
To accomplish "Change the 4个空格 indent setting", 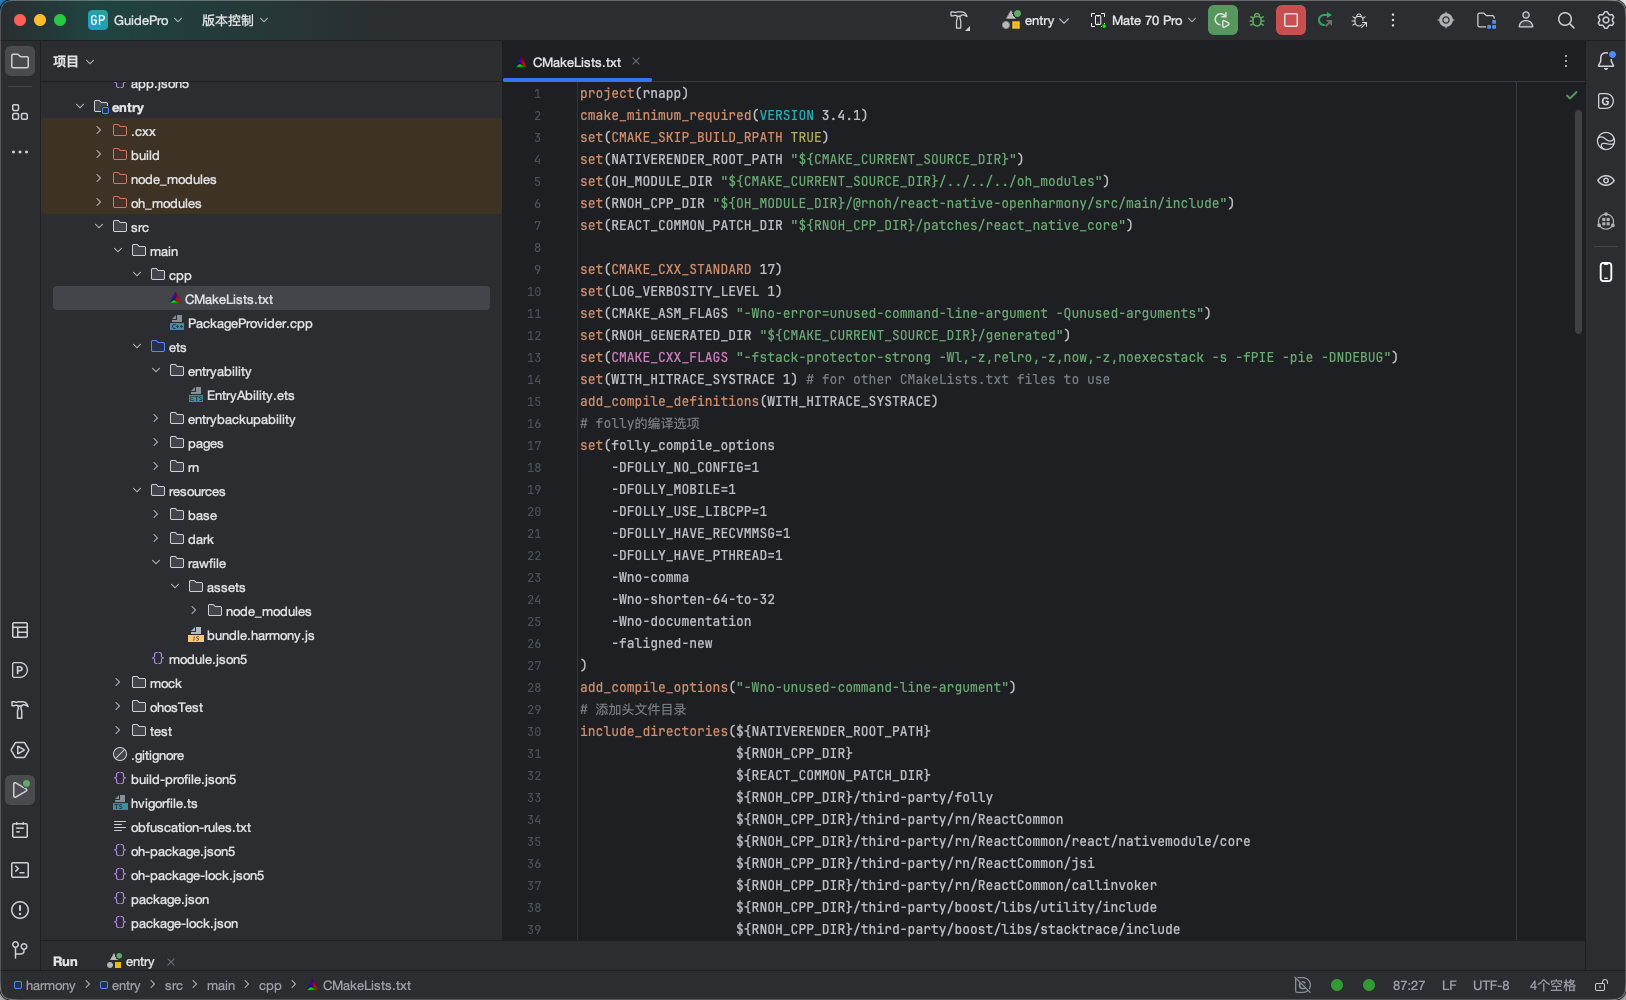I will pyautogui.click(x=1552, y=985).
